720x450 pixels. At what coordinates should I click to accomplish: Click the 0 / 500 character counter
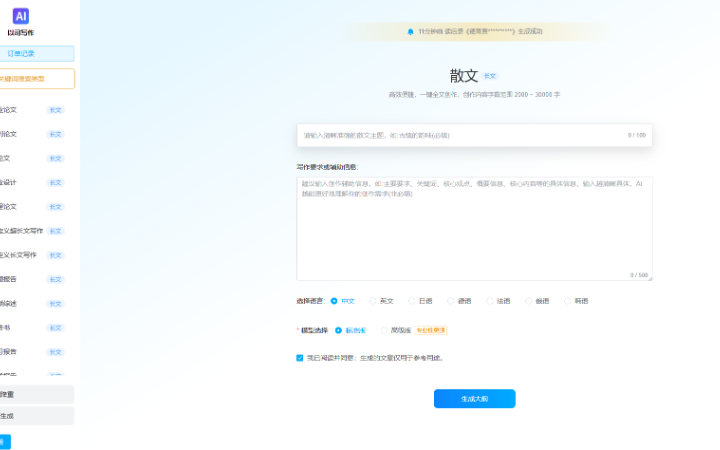(639, 275)
